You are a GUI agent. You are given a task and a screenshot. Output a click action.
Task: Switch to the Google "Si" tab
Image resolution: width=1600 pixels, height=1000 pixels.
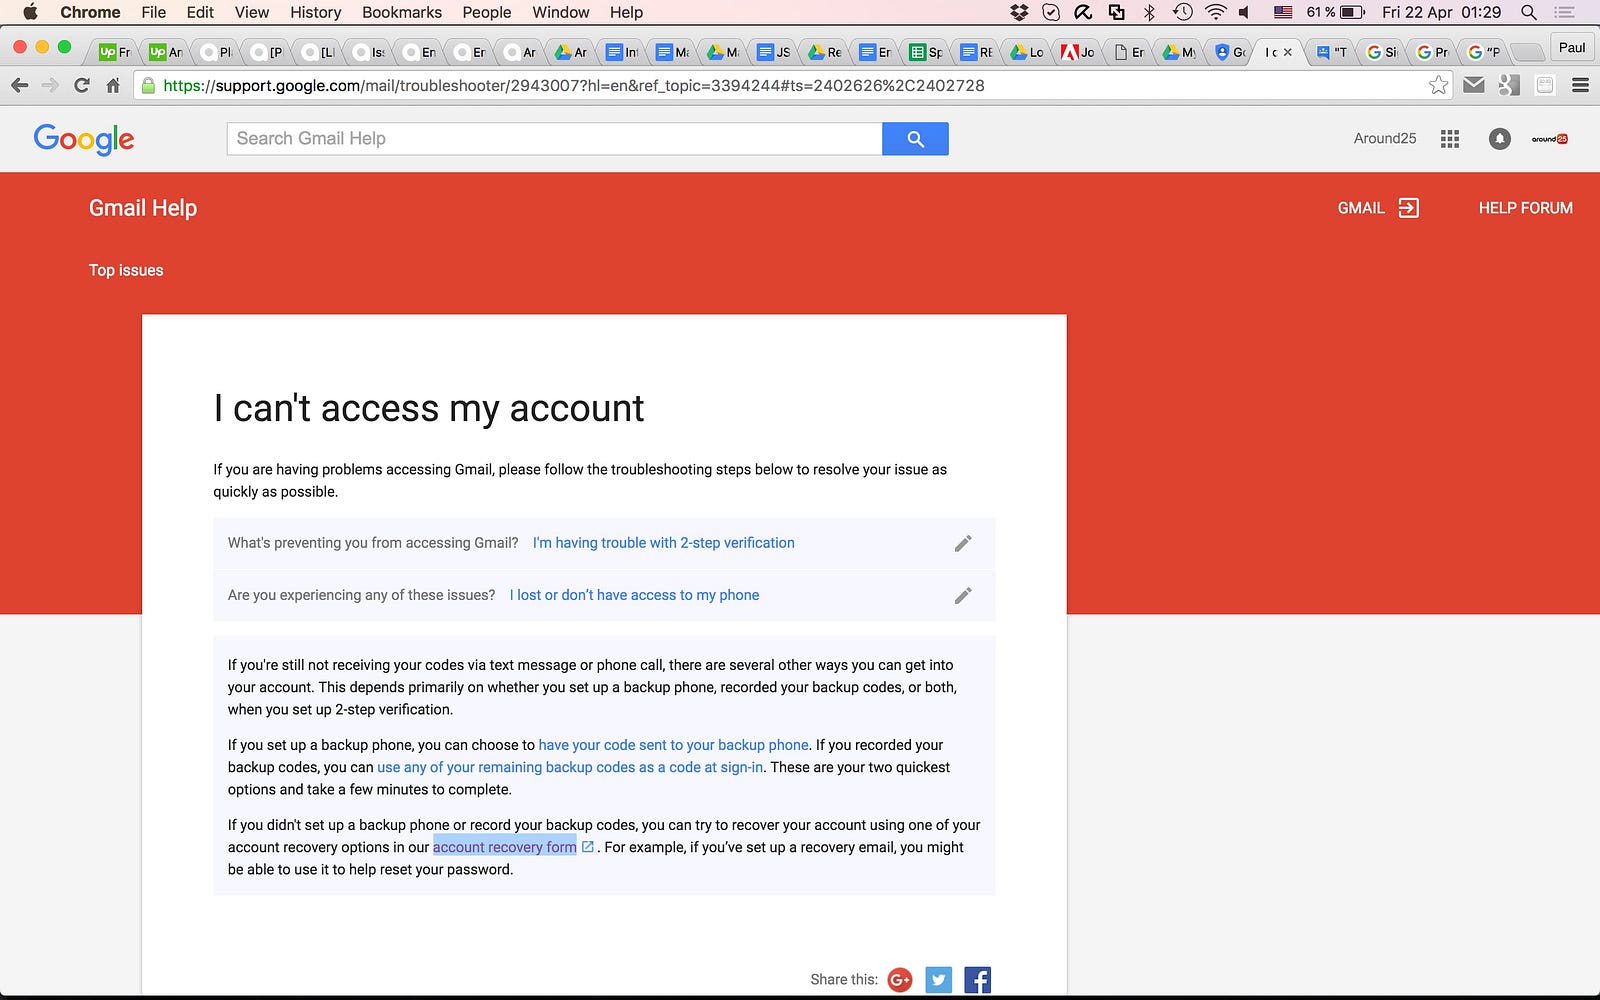click(x=1382, y=52)
